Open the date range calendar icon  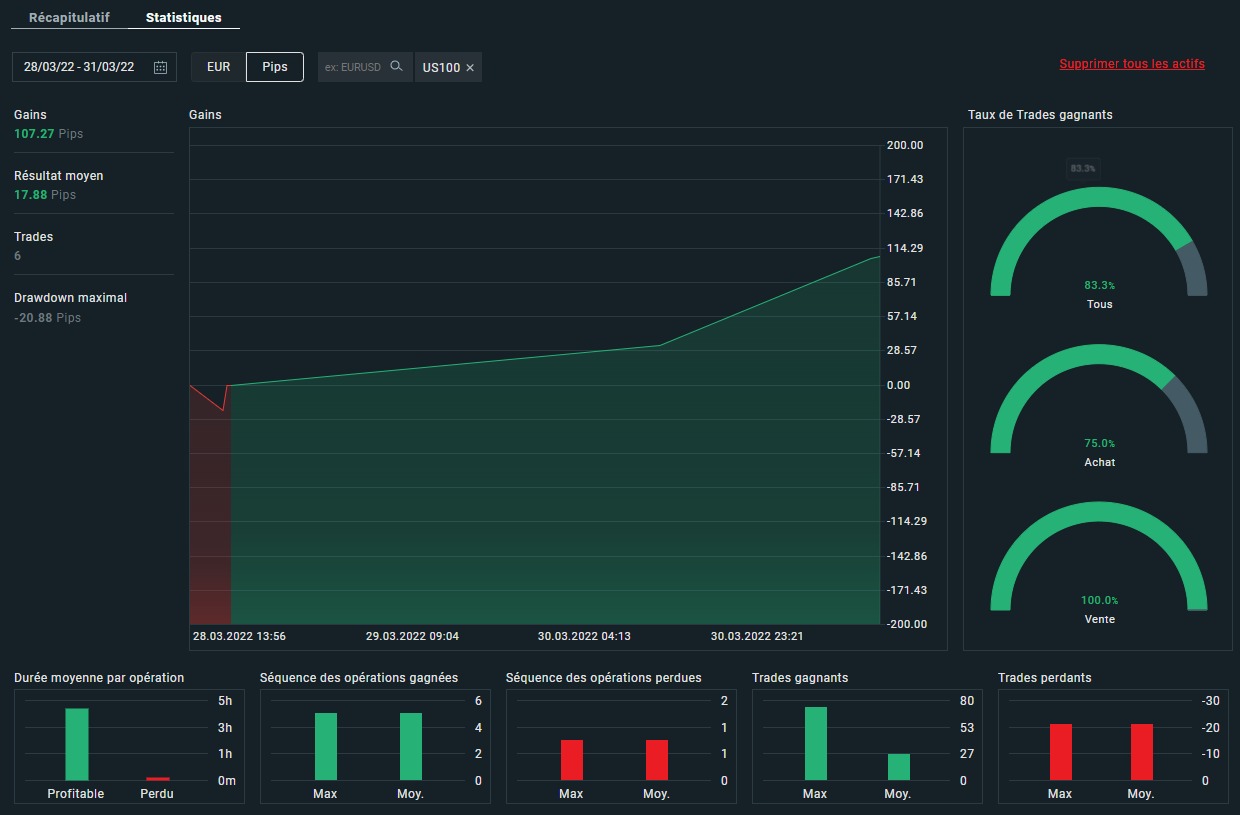point(160,67)
